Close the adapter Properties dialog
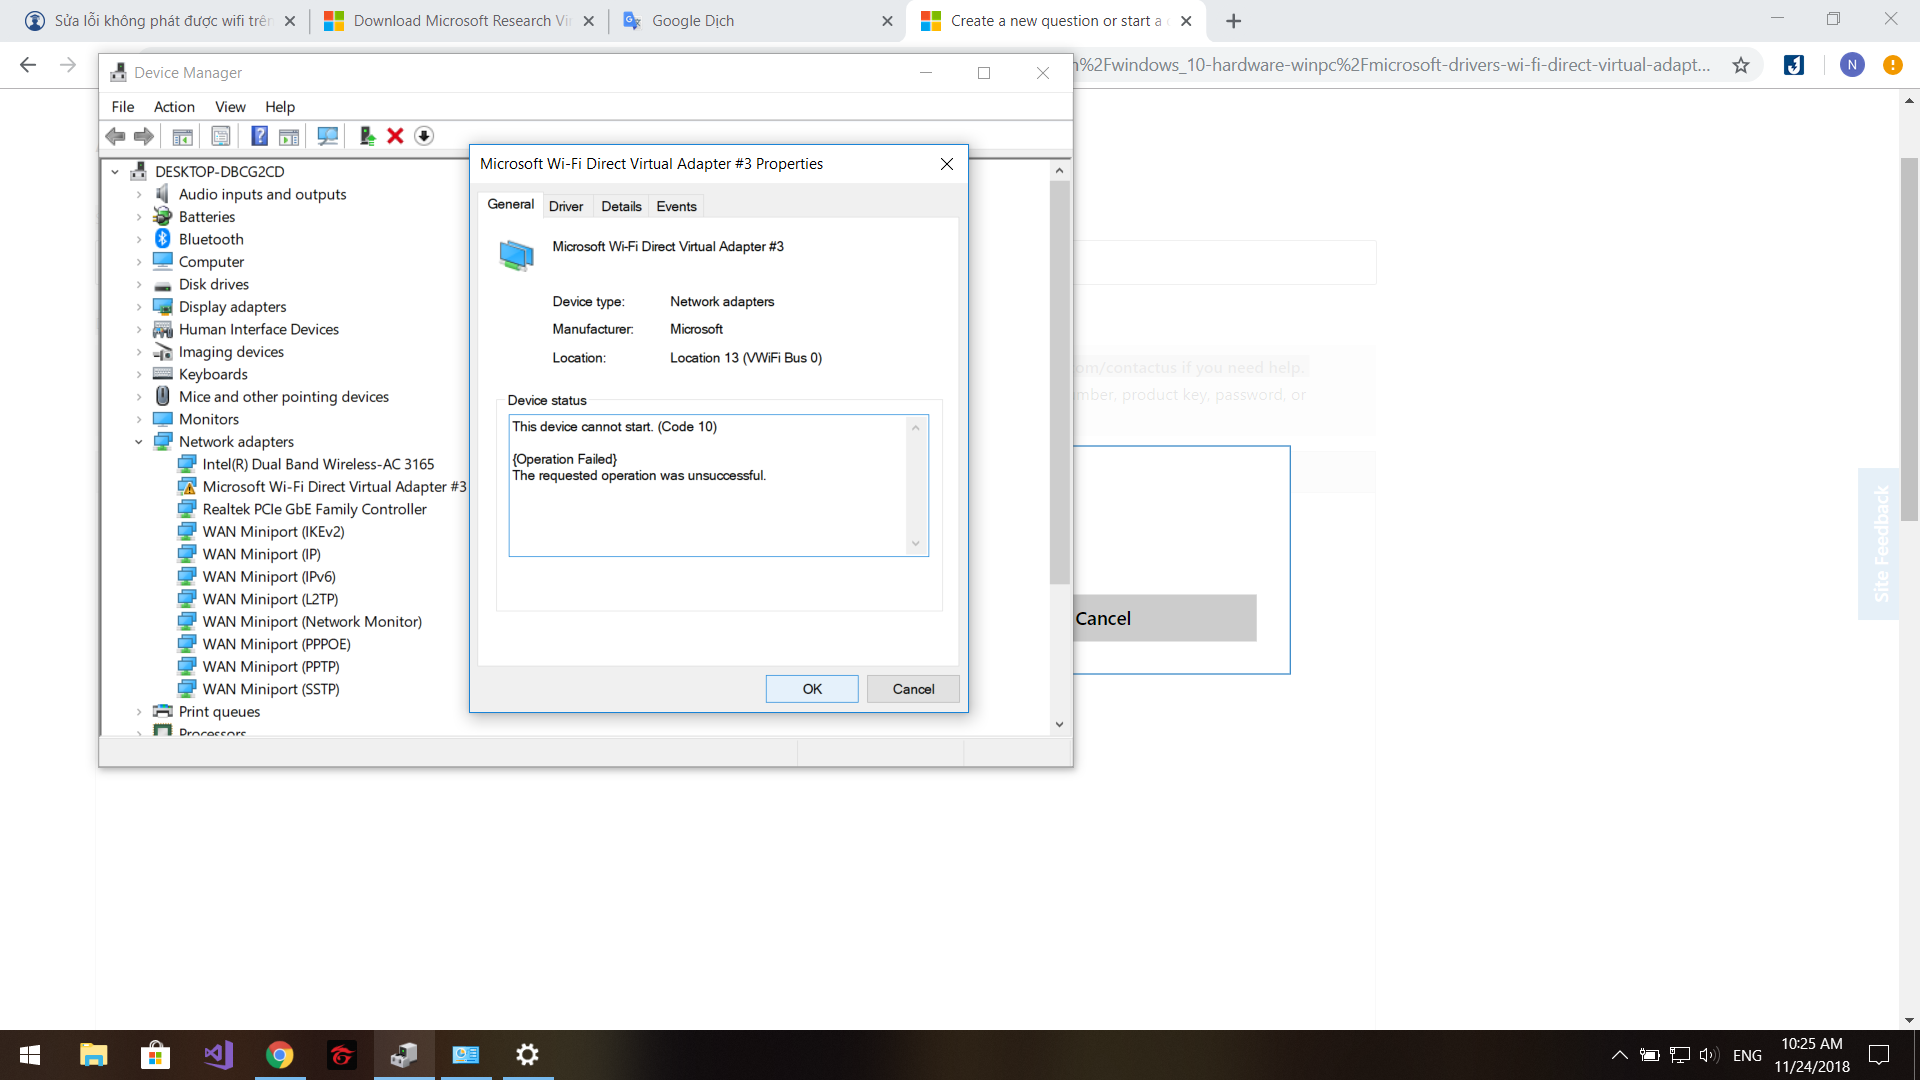Image resolution: width=1920 pixels, height=1080 pixels. pyautogui.click(x=947, y=164)
